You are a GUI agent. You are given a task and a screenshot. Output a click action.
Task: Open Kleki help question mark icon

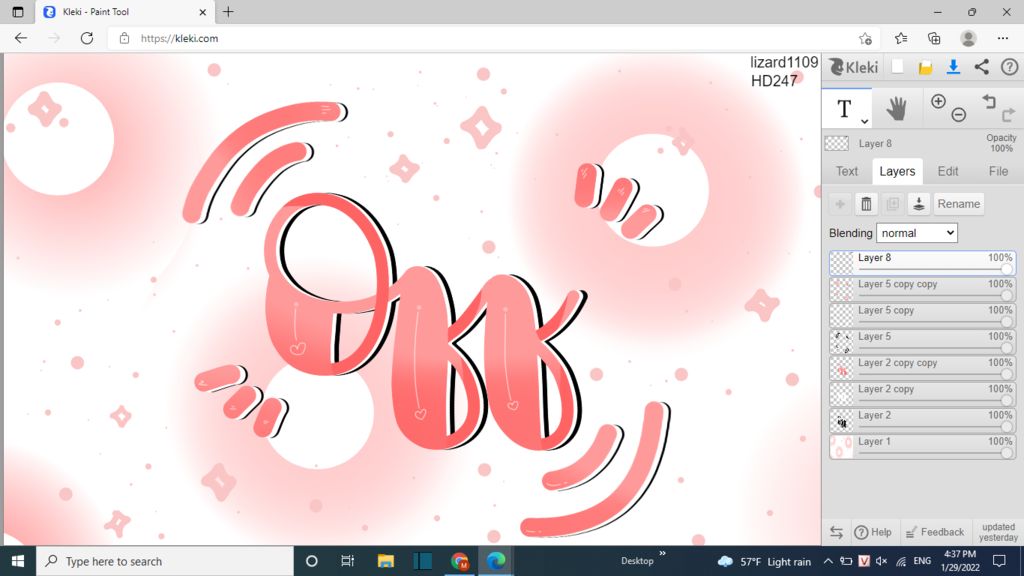[x=1010, y=67]
